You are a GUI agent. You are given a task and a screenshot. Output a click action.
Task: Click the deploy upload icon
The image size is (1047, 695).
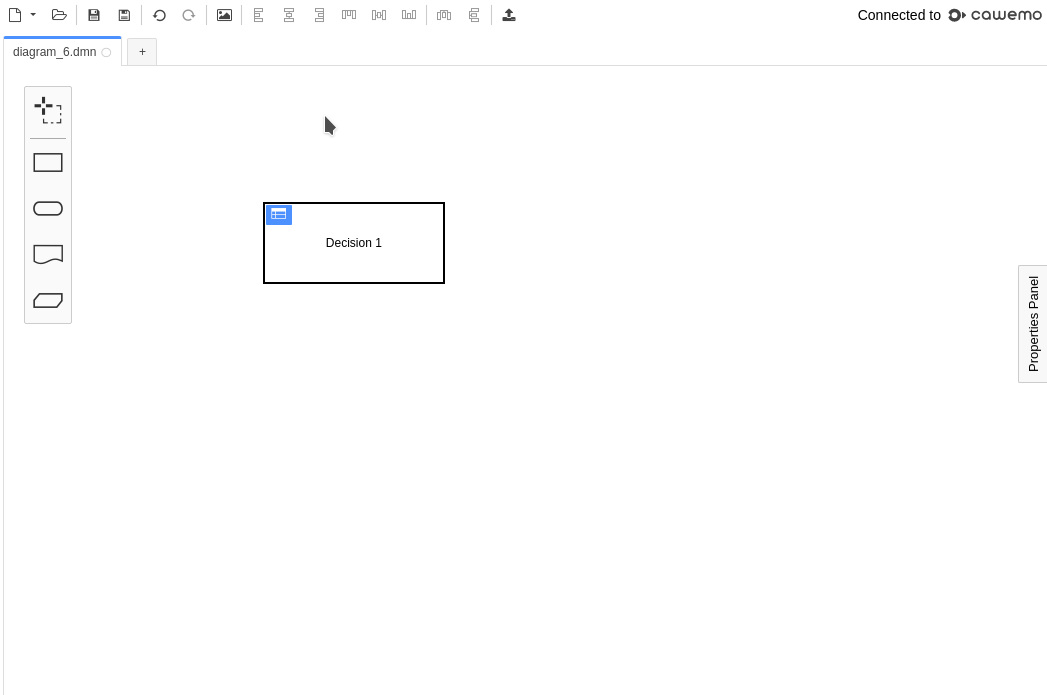(509, 15)
